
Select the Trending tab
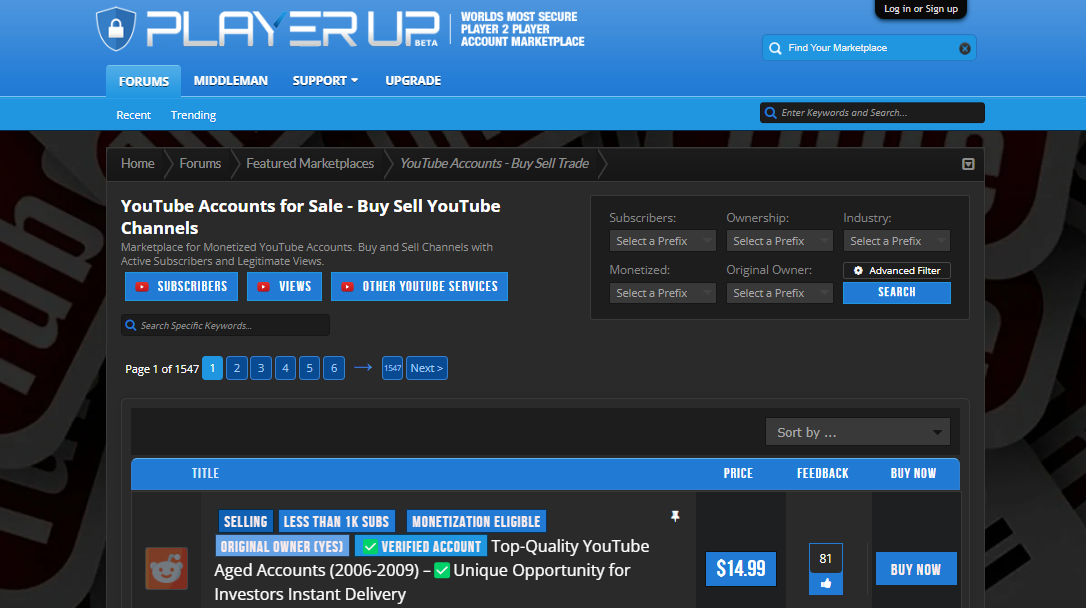tap(193, 114)
